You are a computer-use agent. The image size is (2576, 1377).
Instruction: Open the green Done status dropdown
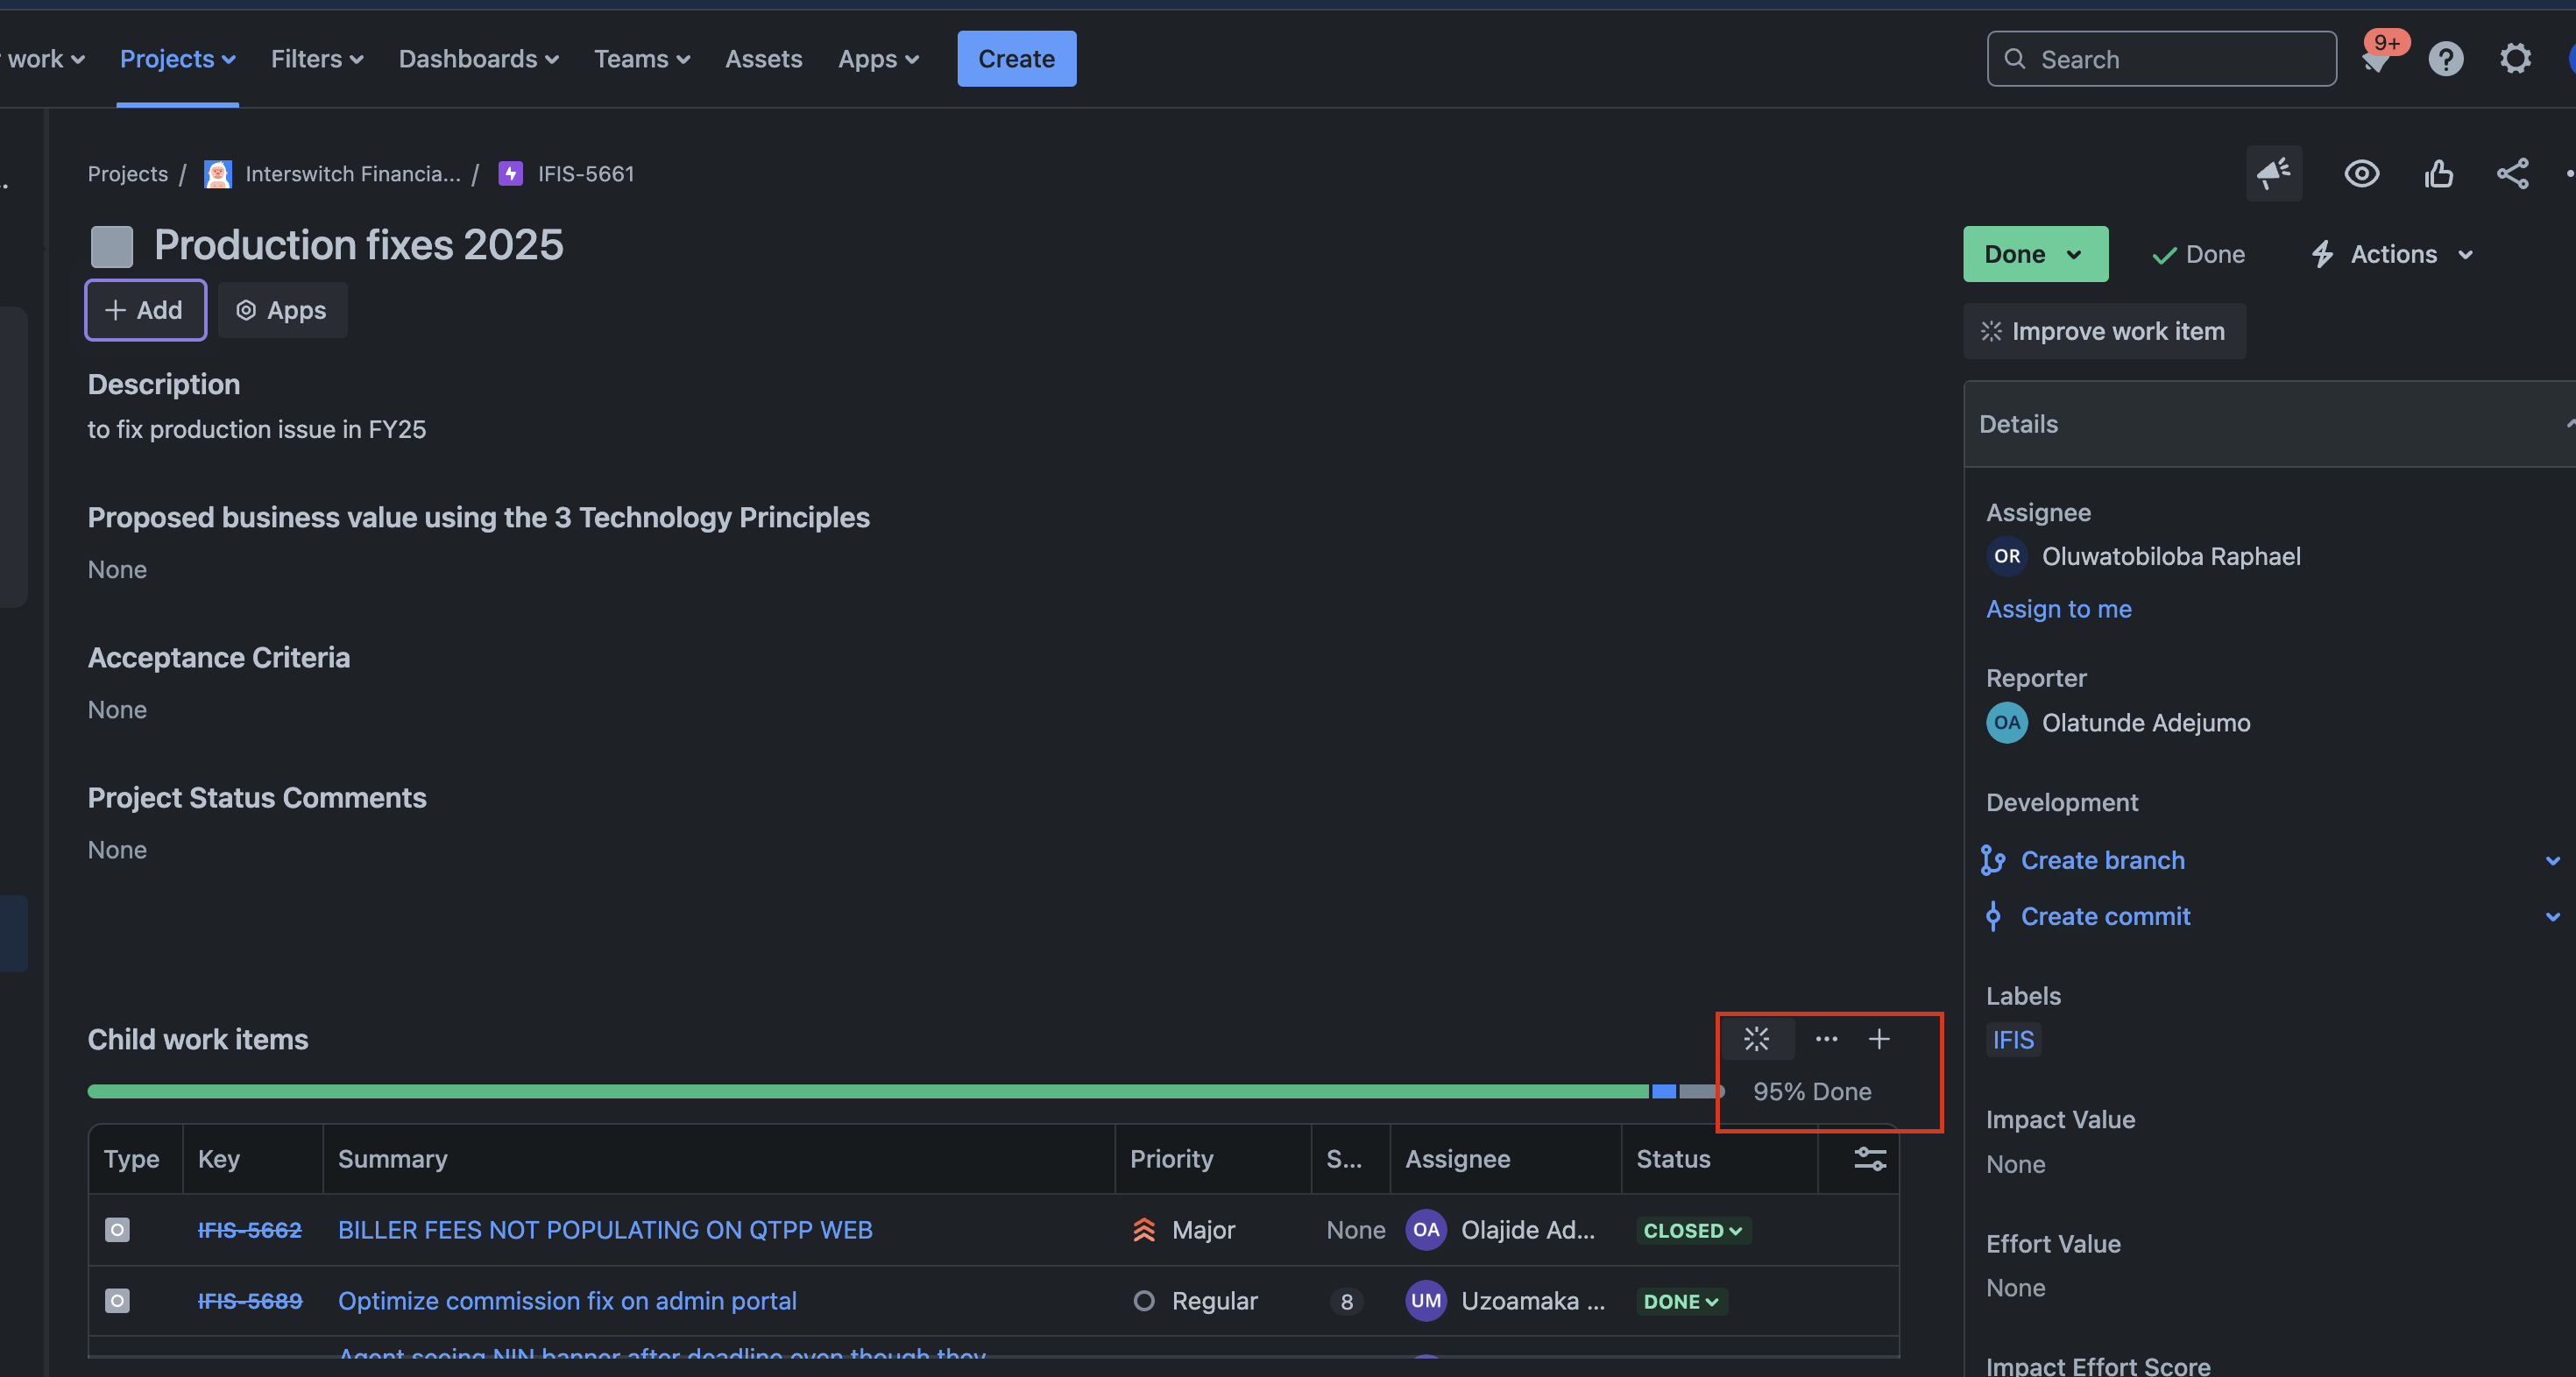click(2034, 254)
